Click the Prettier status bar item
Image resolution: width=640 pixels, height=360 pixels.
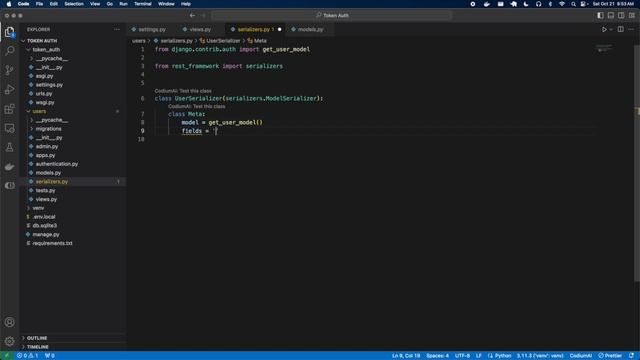coord(610,356)
